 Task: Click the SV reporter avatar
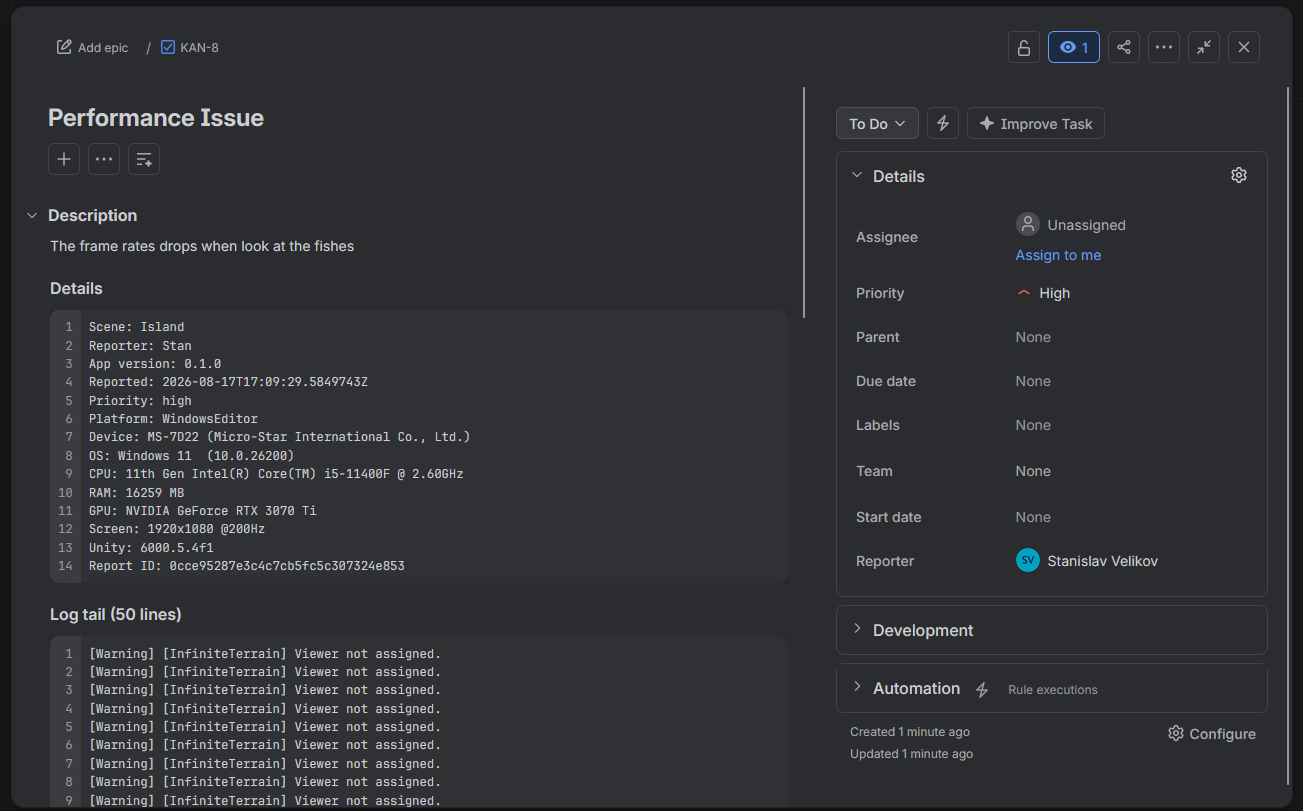[x=1028, y=561]
